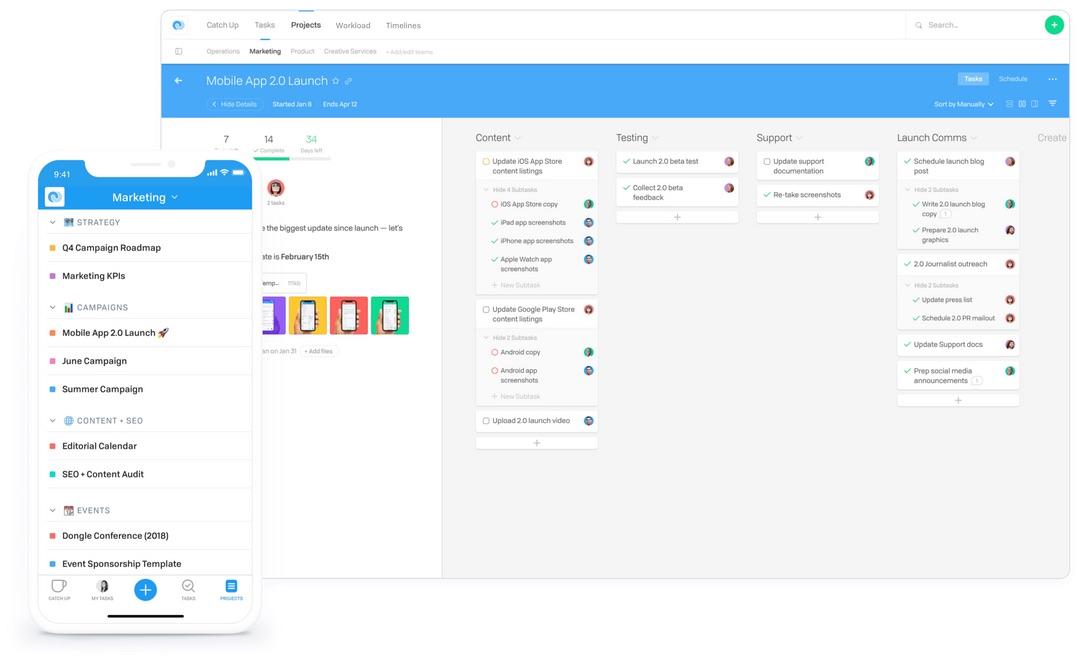The image size is (1084, 659).
Task: Check off Update support documentation
Action: click(767, 161)
